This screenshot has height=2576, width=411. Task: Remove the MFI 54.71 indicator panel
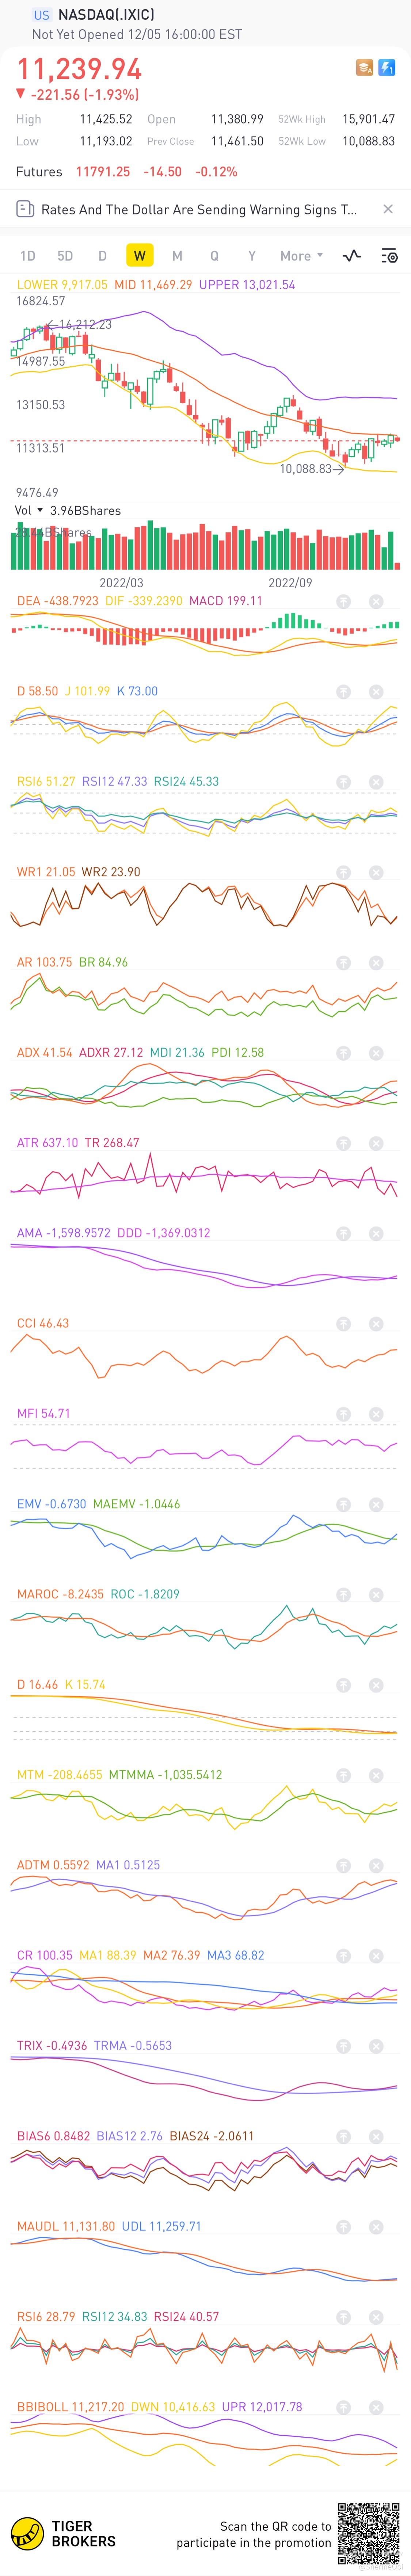(376, 1414)
